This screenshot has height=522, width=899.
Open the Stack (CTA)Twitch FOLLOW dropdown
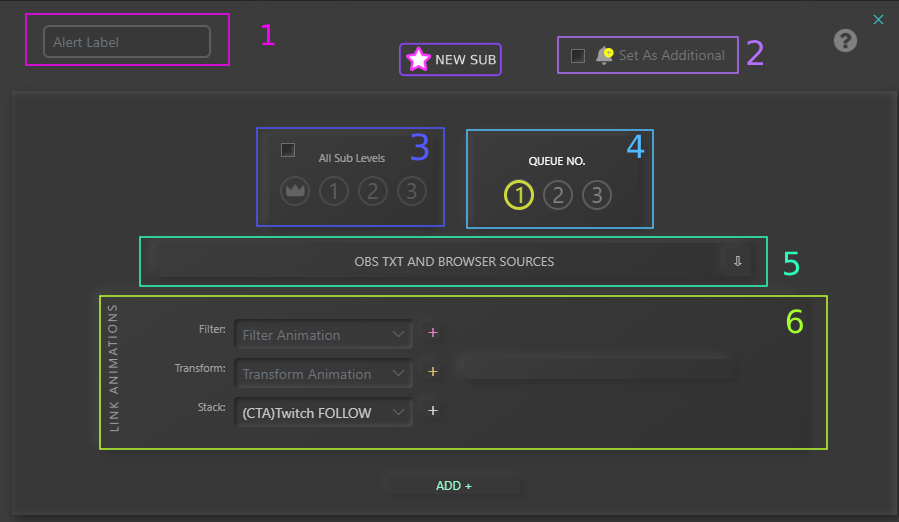pyautogui.click(x=323, y=412)
